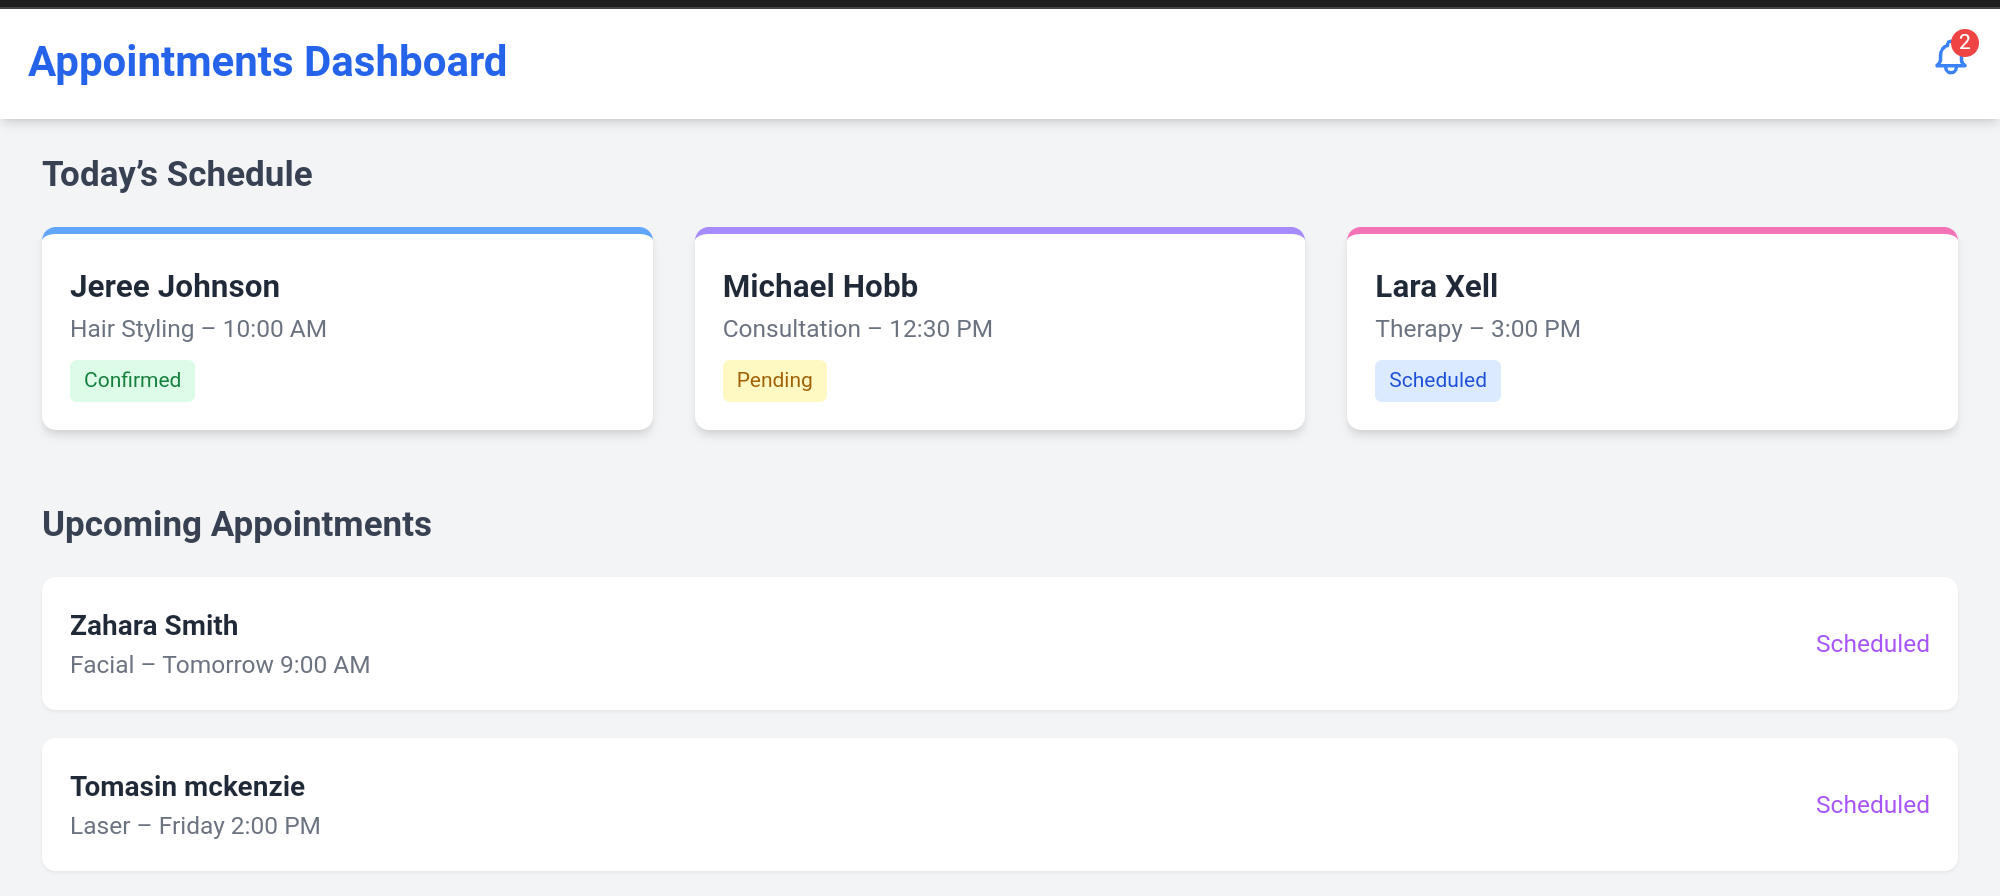Open Zahara Smith's upcoming appointment row

click(900, 644)
